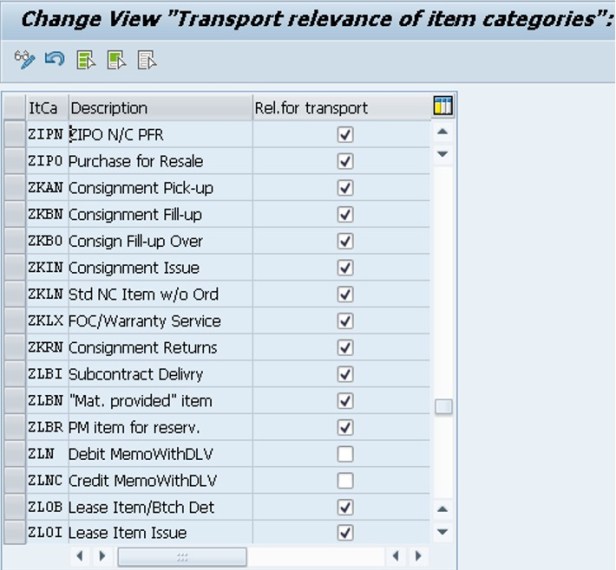Click the Display/Change toggle glasses-pencil icon
616x570 pixels.
(25, 61)
